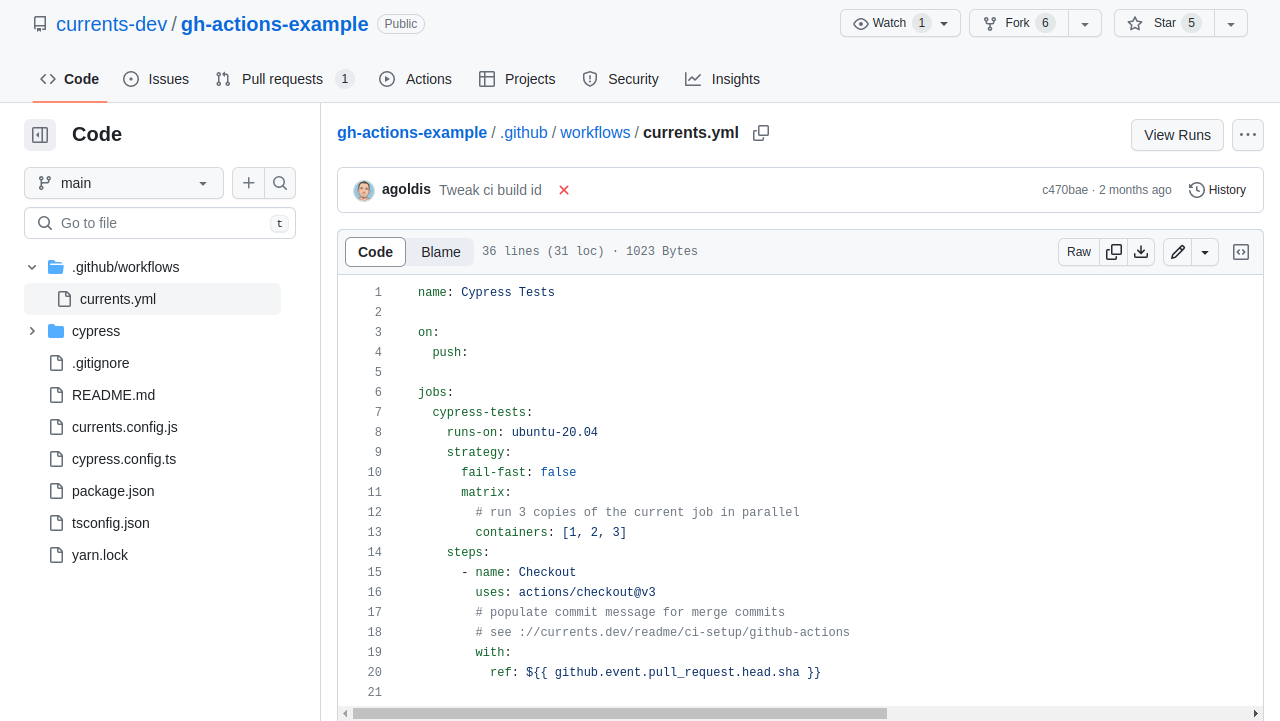Image resolution: width=1280 pixels, height=721 pixels.
Task: Open the Insights tab
Action: click(722, 79)
